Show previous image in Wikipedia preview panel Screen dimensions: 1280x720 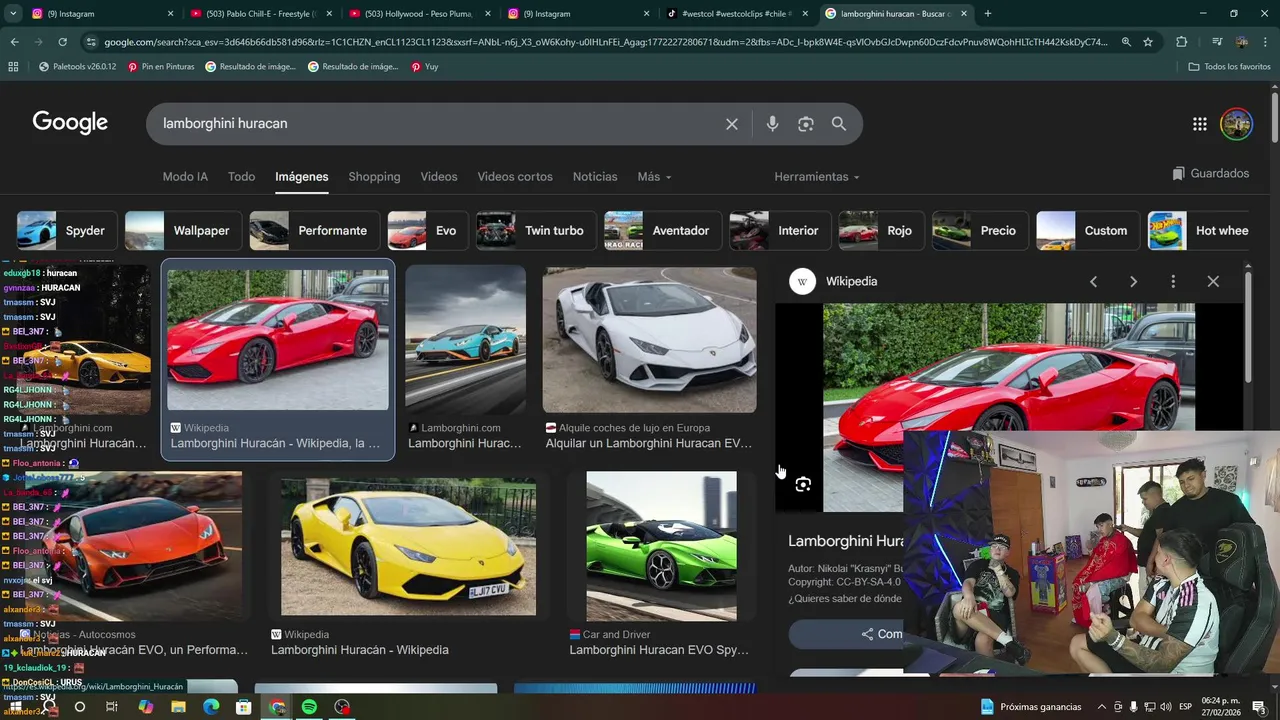pos(1093,282)
